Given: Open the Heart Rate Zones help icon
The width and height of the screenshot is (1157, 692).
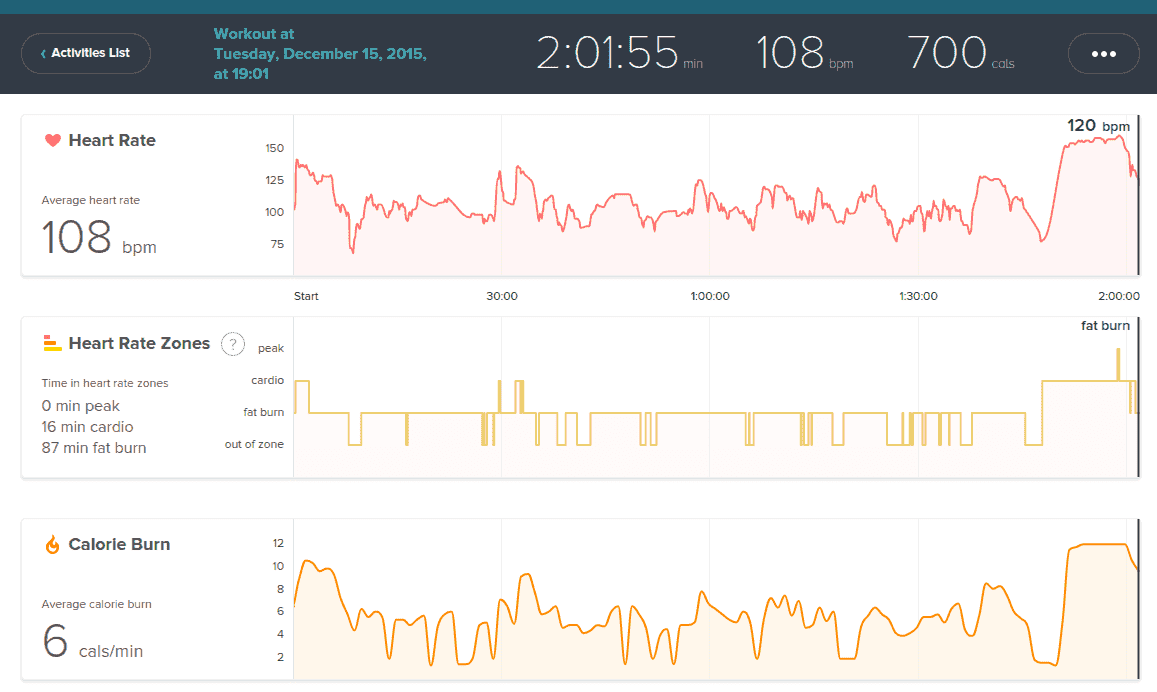Looking at the screenshot, I should coord(232,344).
